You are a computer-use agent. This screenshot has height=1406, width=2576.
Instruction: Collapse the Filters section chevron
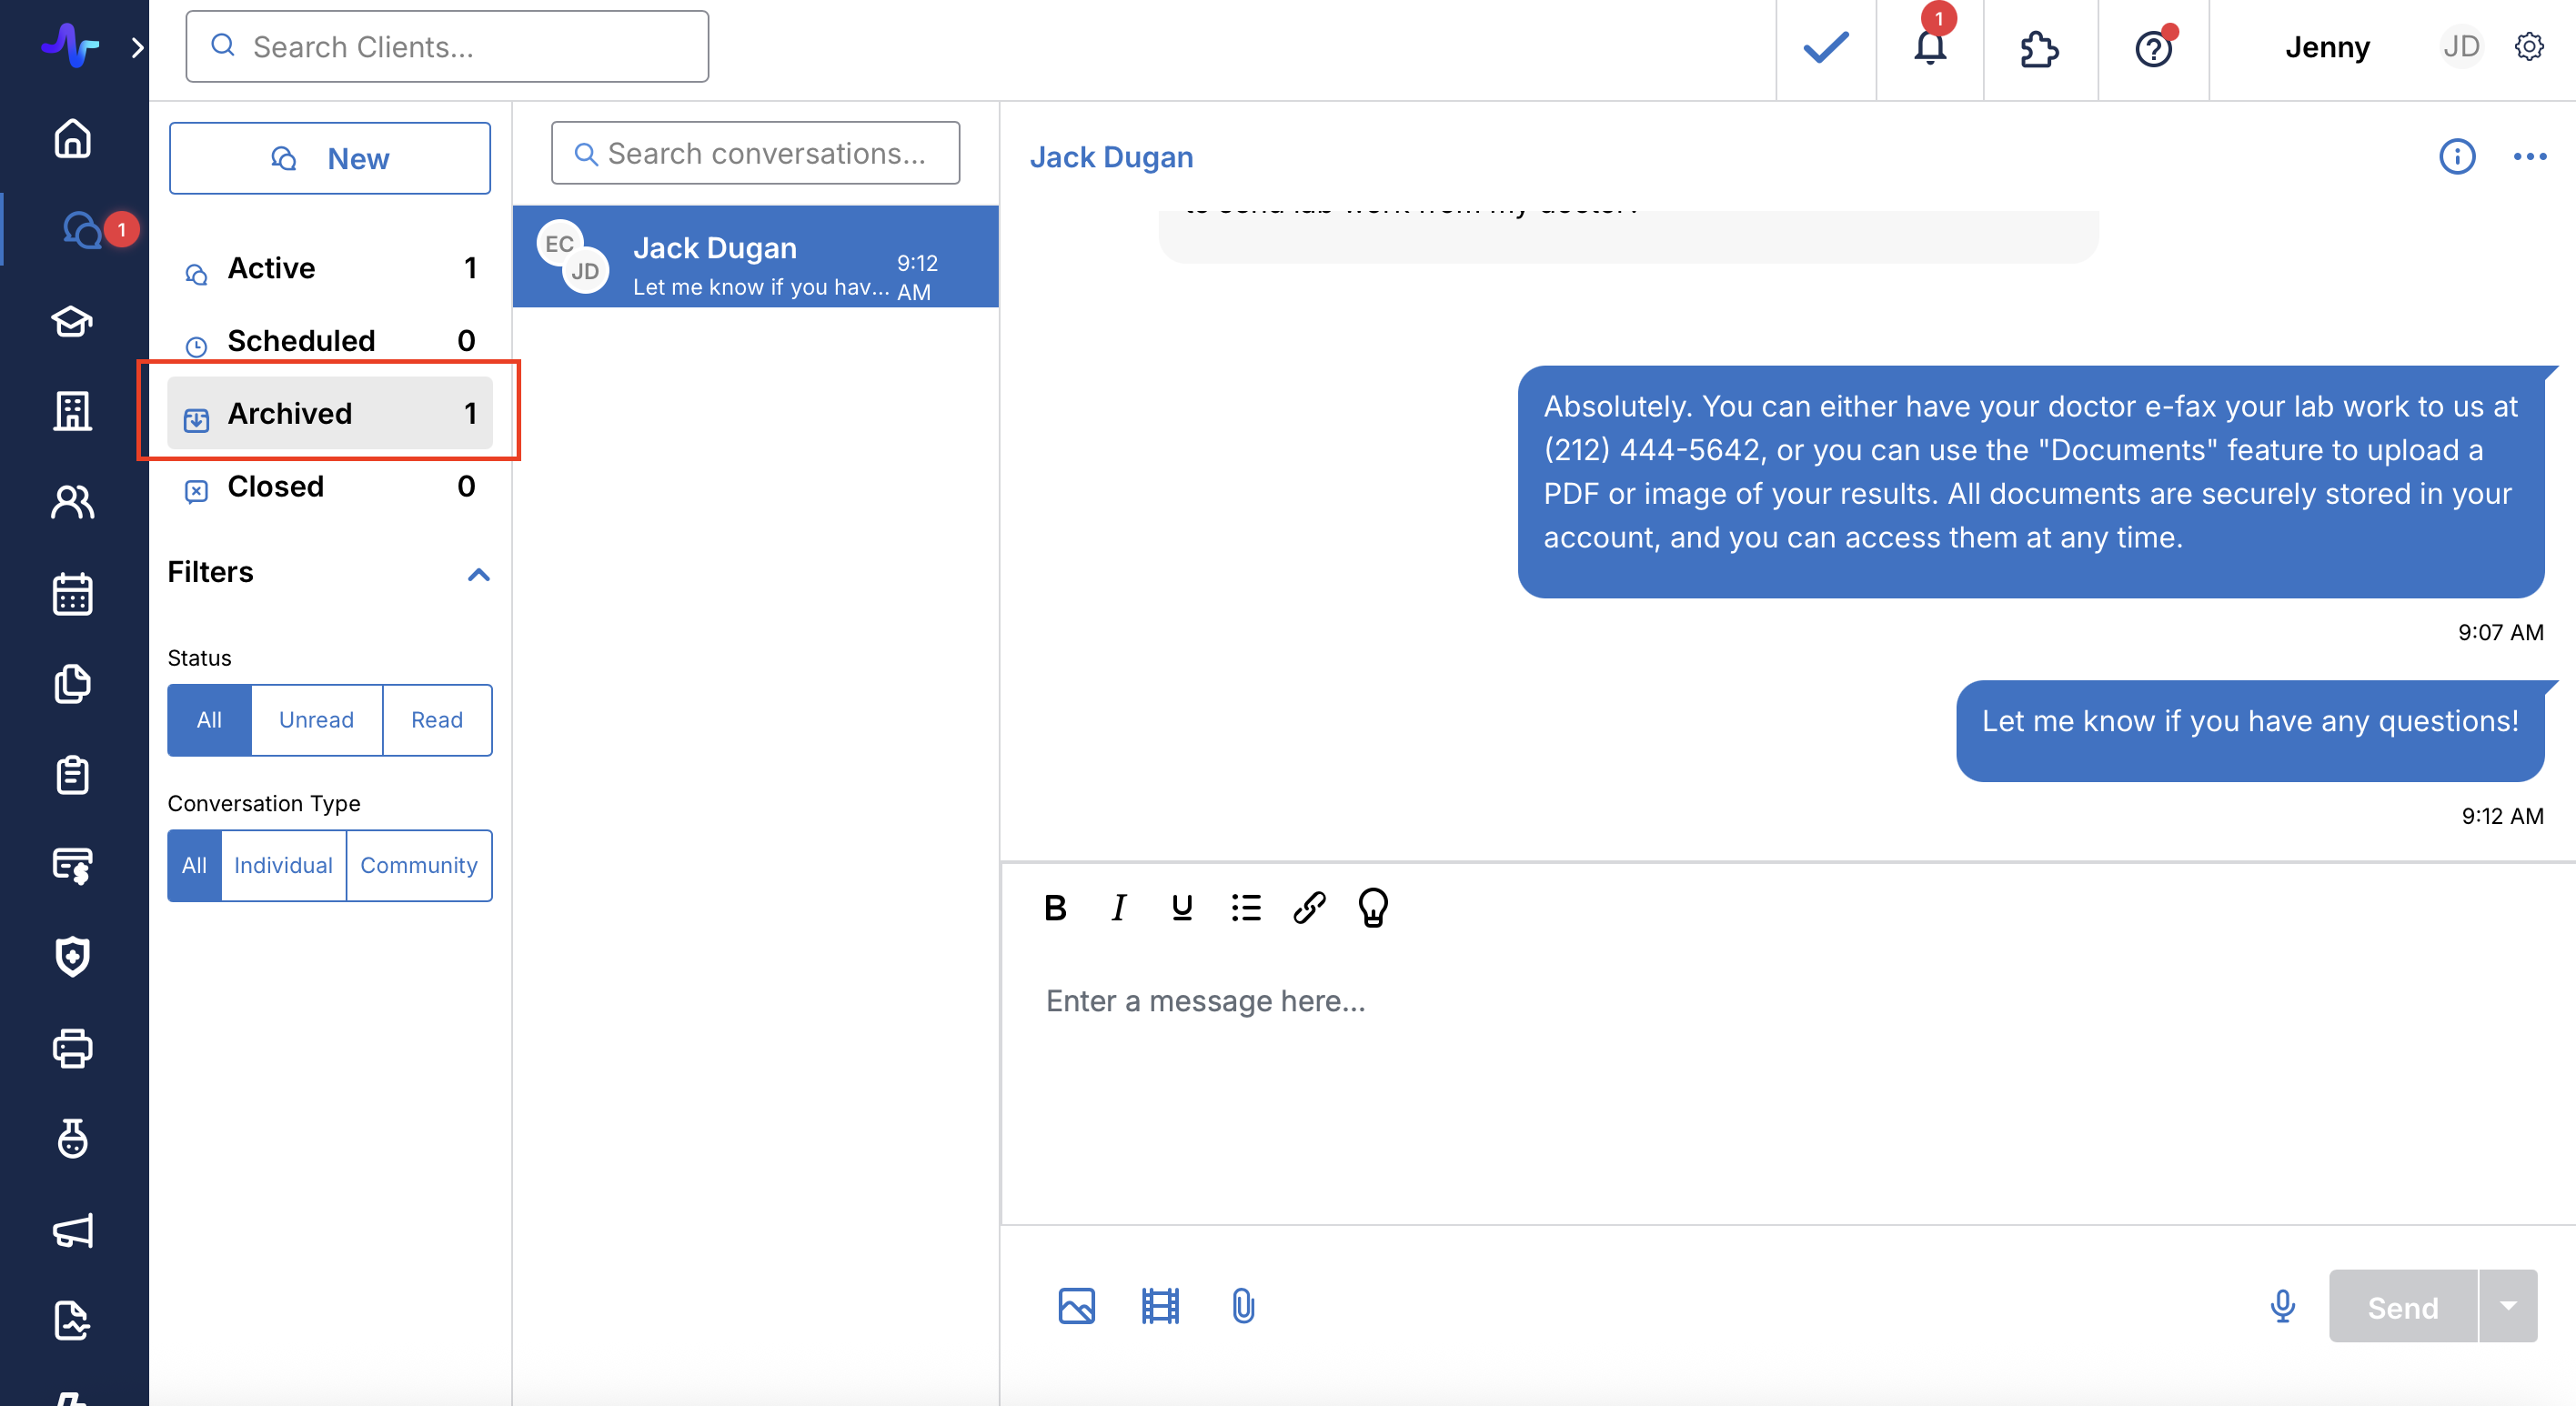478,574
